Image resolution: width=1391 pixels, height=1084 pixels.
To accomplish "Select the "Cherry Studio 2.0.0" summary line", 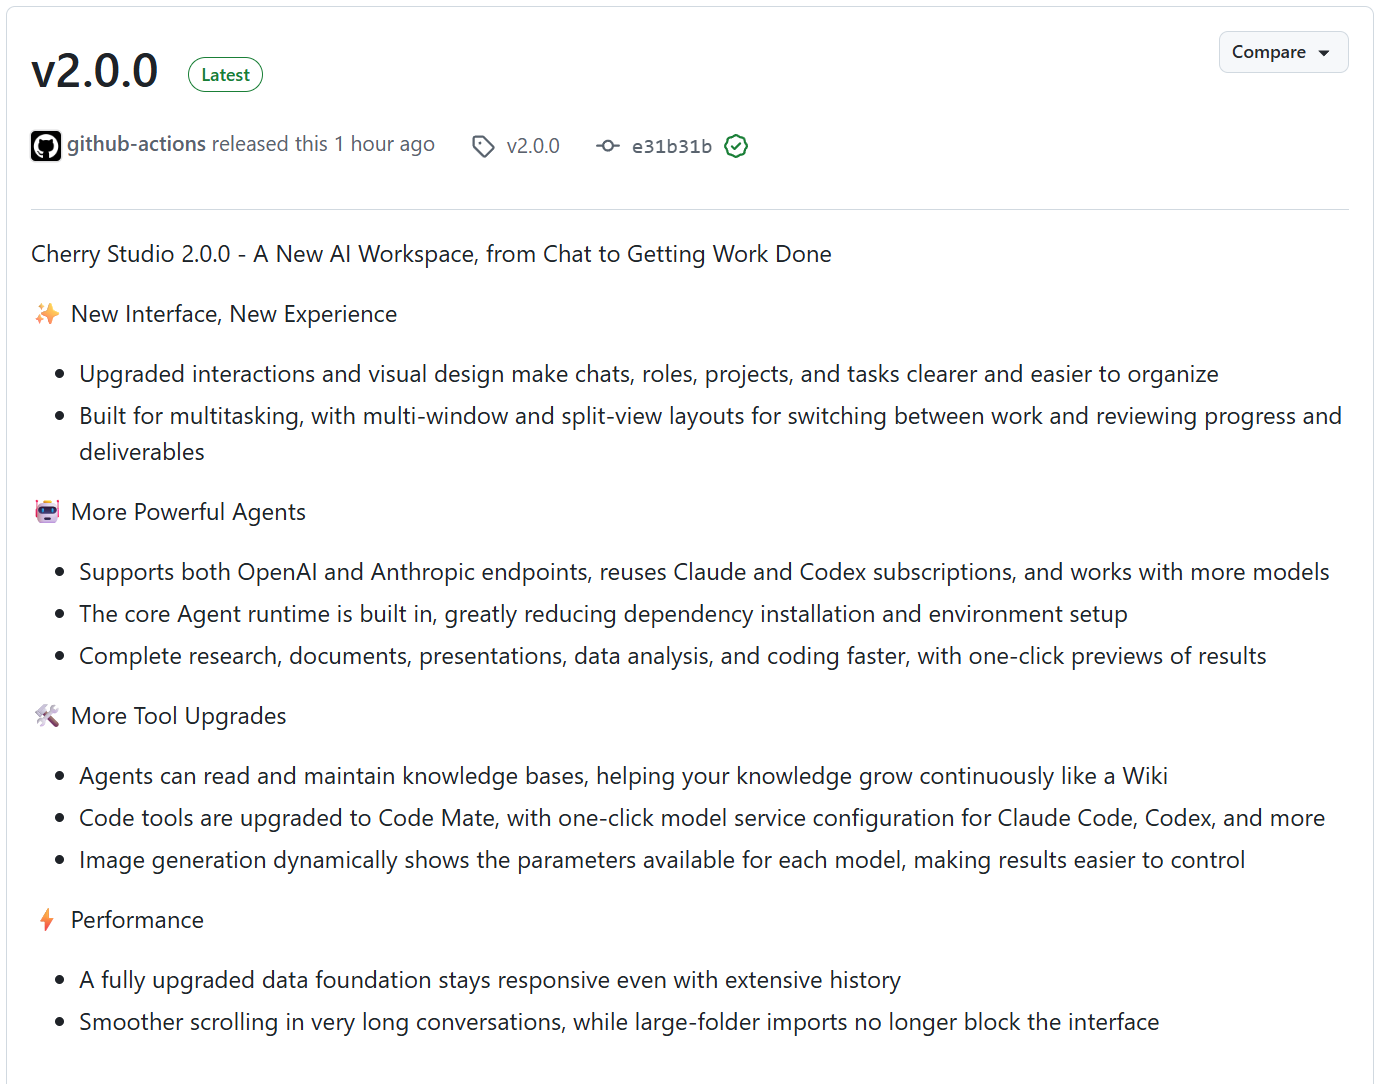I will (431, 254).
